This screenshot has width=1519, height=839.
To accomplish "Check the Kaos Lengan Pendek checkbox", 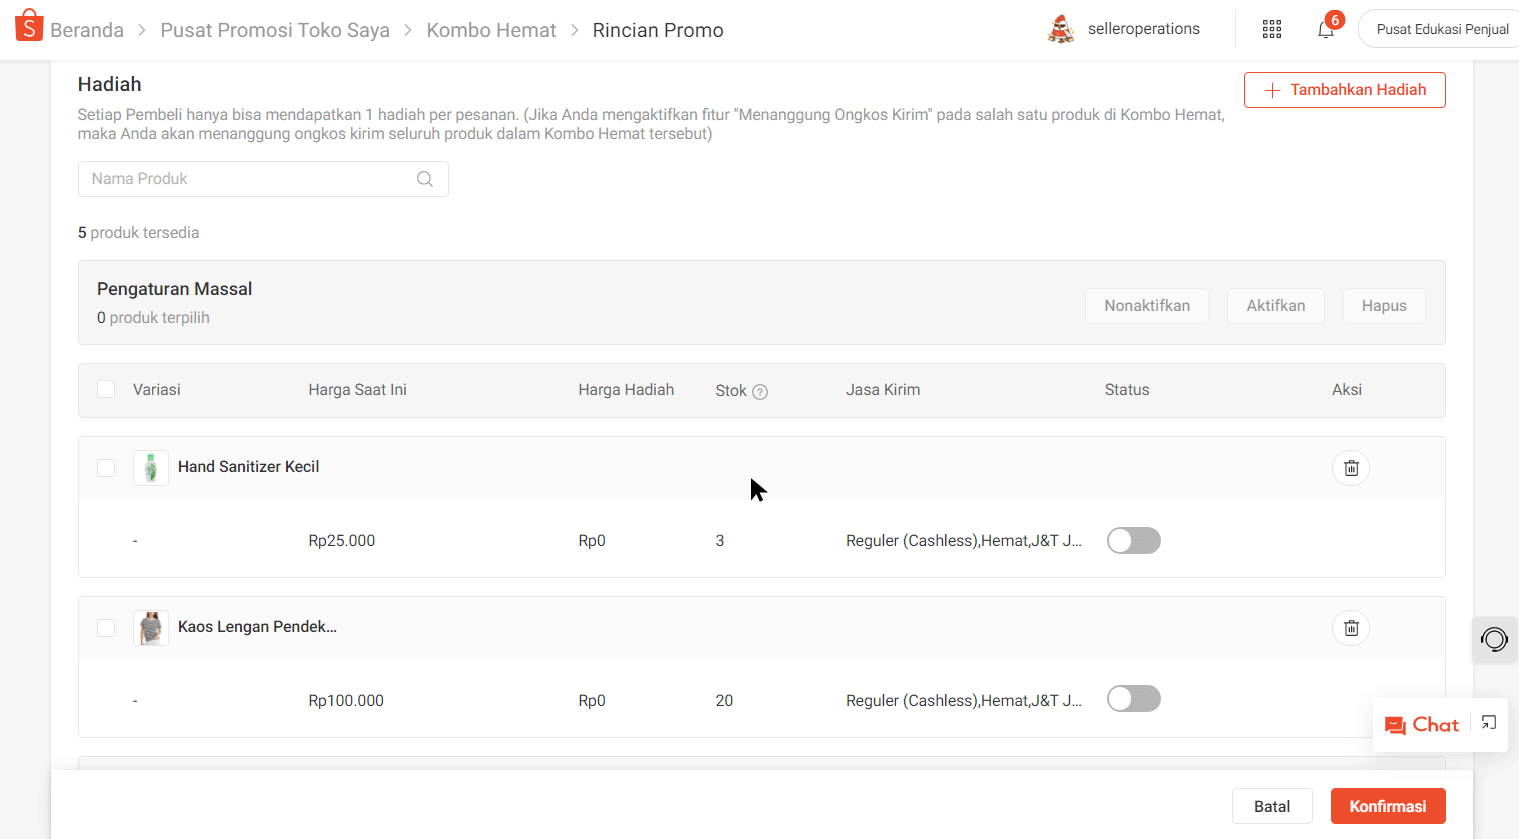I will (106, 628).
